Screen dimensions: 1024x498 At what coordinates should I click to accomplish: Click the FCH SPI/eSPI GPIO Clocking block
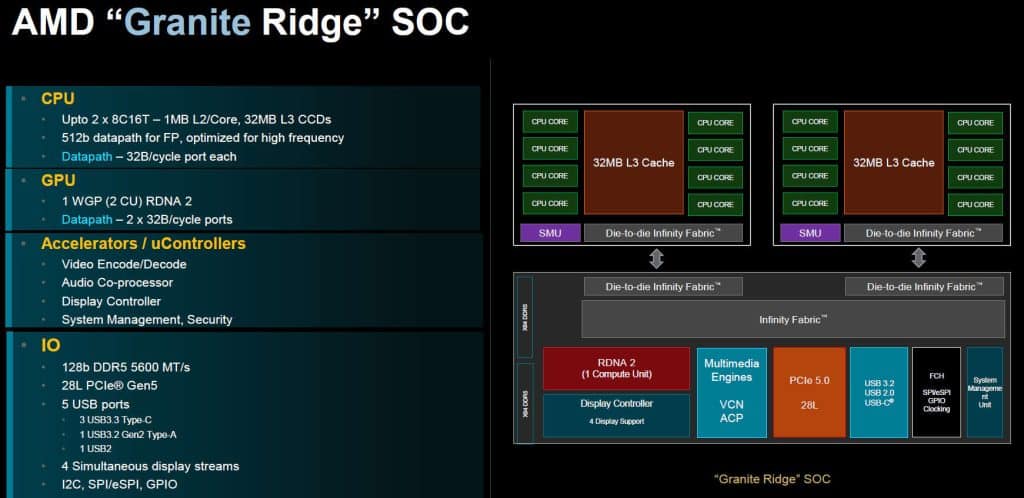point(936,392)
